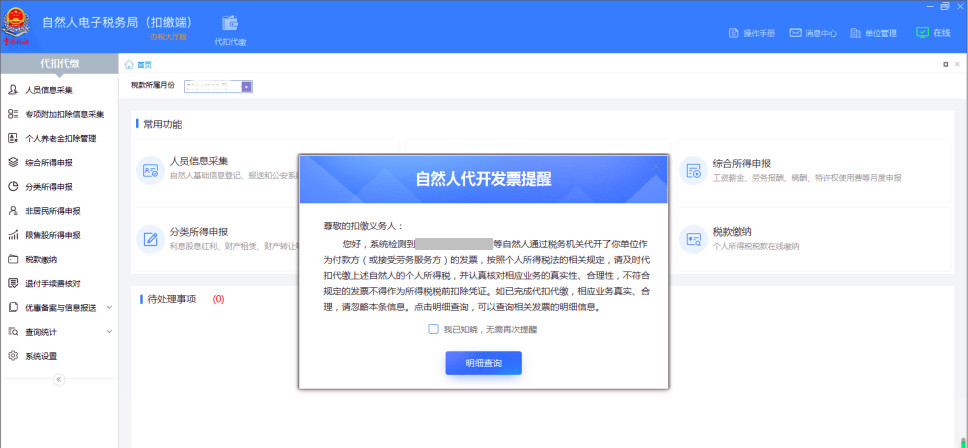Click the 人员信息采集 card title
Screen dimensions: 968x448
[199, 162]
